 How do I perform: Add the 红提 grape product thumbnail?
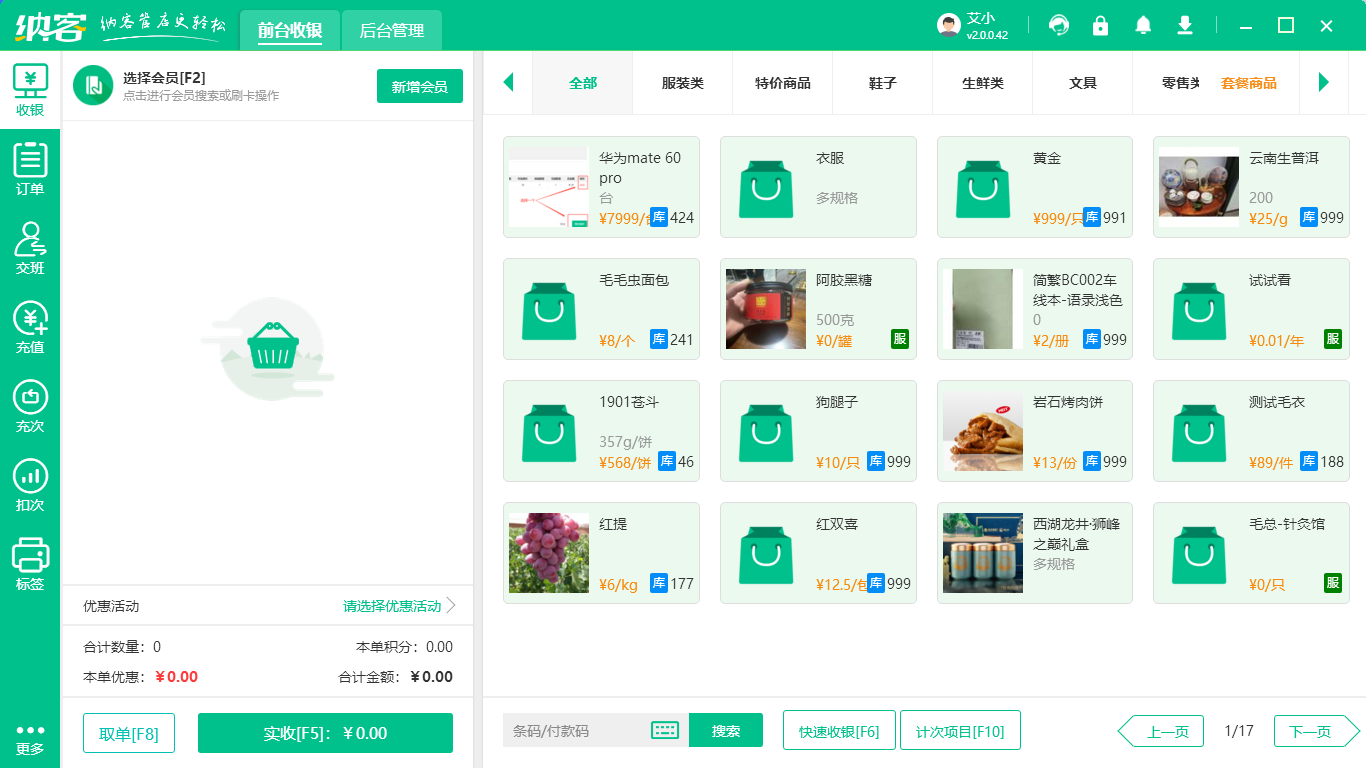coord(549,553)
